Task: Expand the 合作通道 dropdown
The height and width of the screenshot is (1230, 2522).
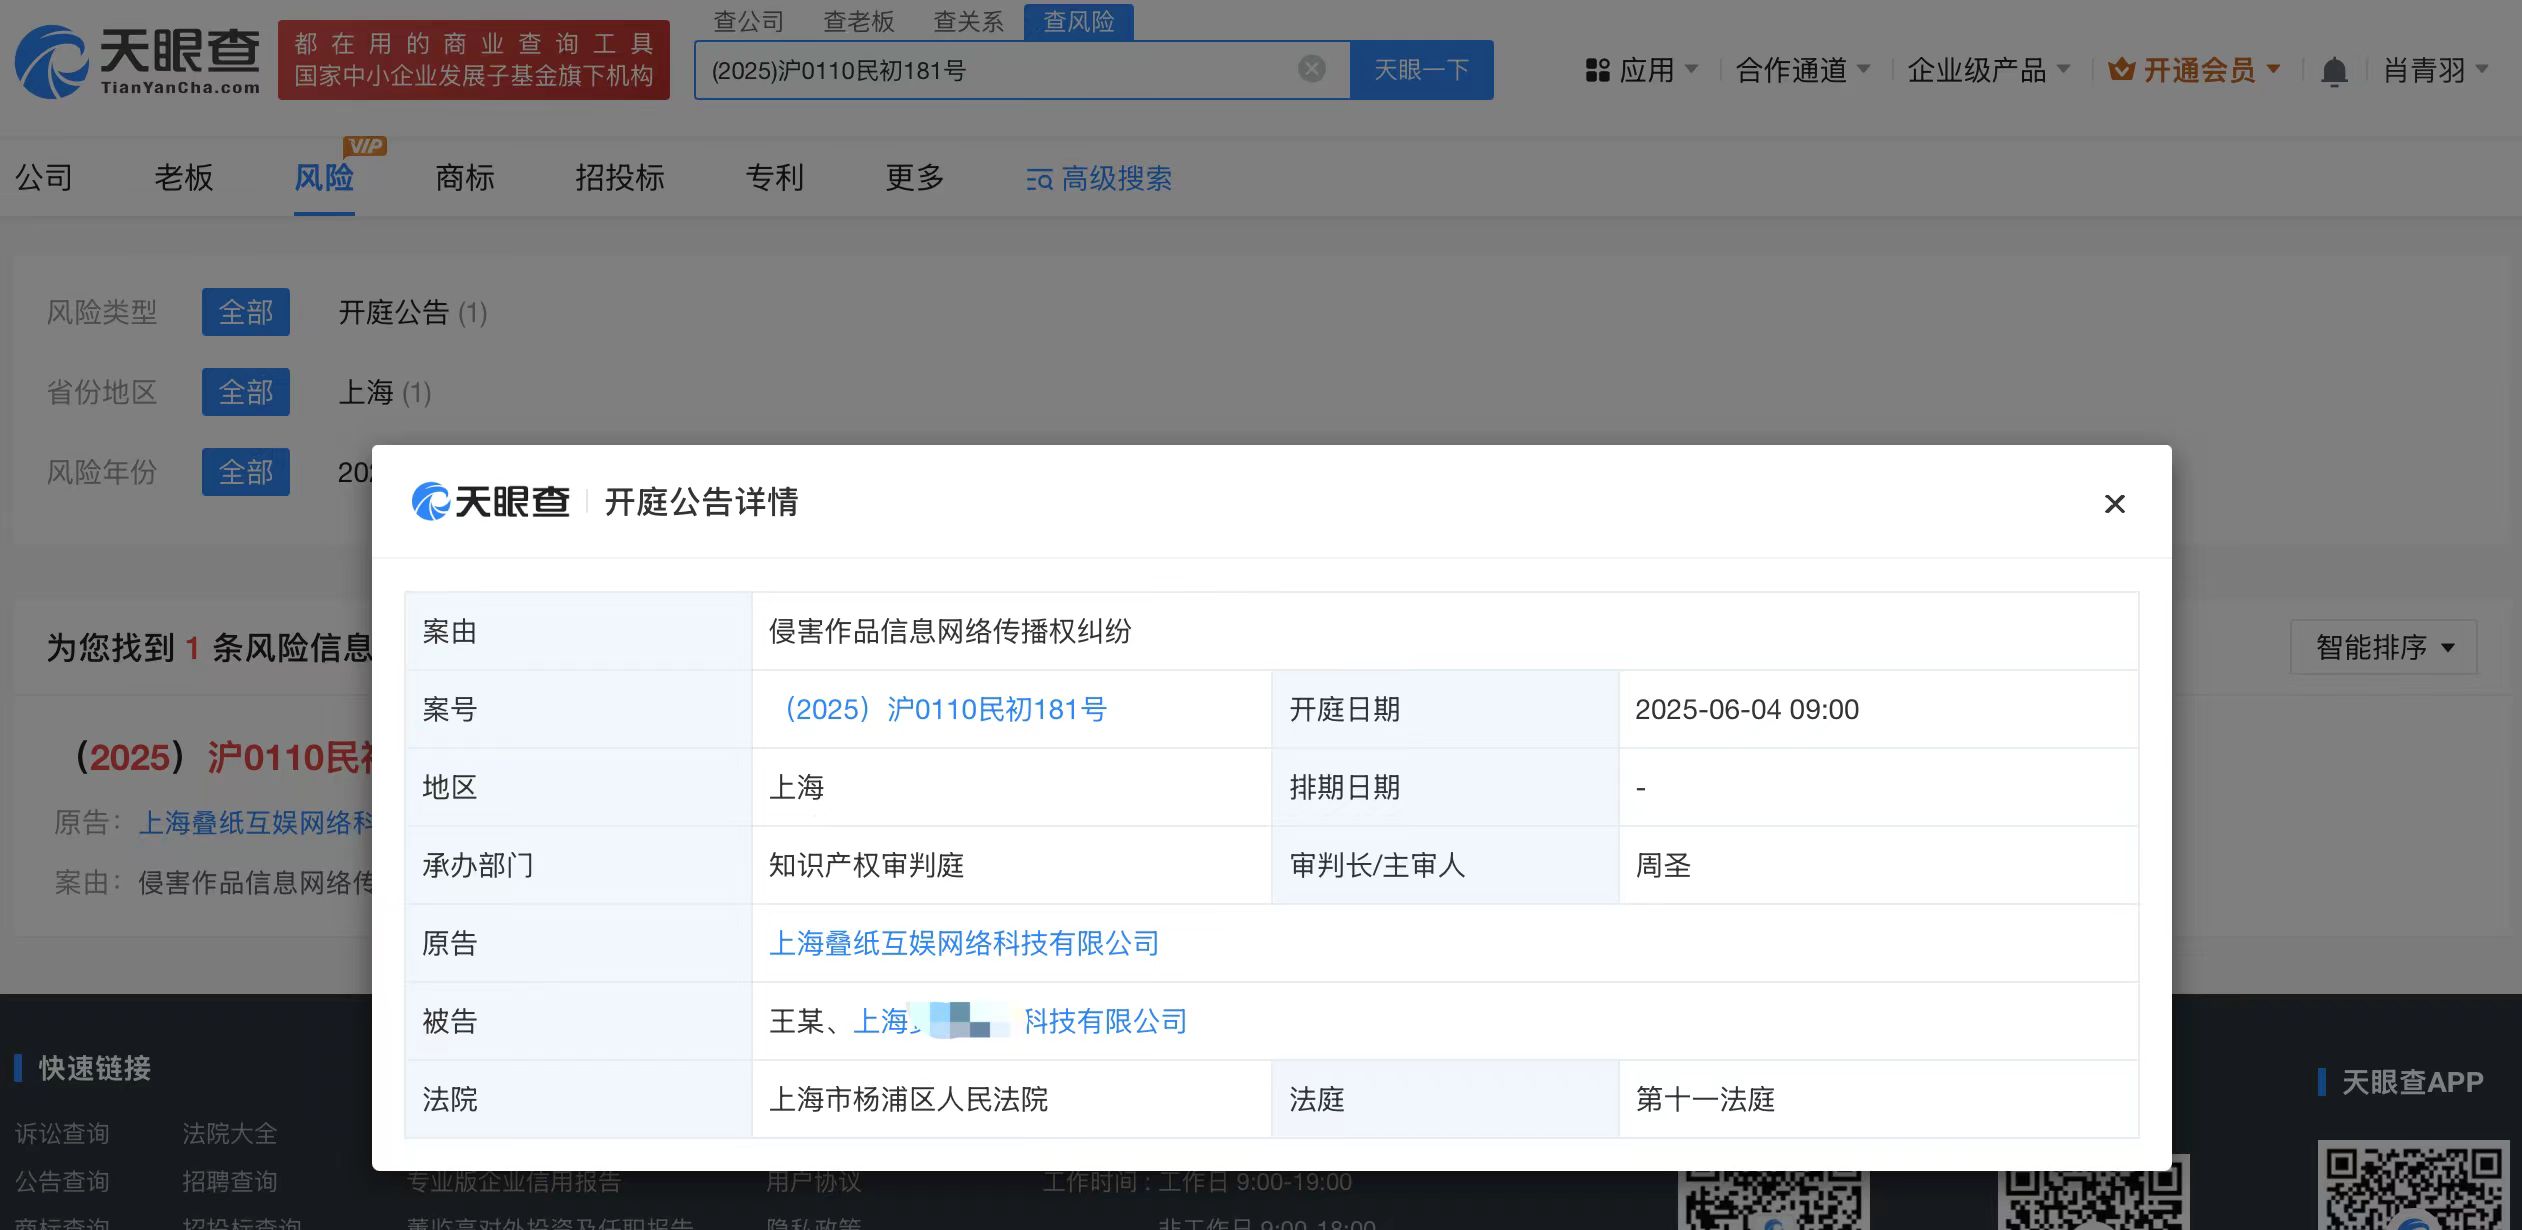Action: [x=1803, y=70]
